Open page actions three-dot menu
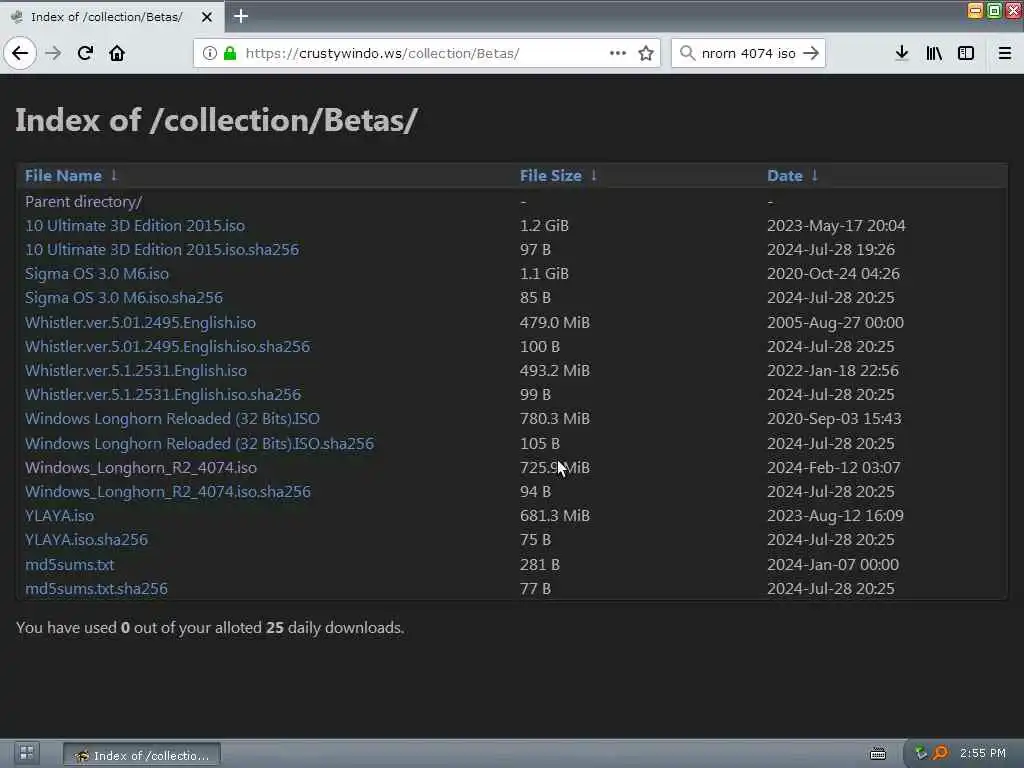This screenshot has width=1024, height=768. click(x=618, y=53)
